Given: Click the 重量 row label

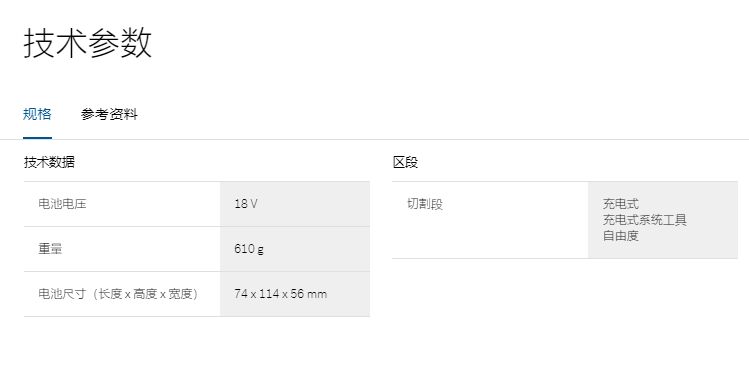Looking at the screenshot, I should [x=50, y=249].
